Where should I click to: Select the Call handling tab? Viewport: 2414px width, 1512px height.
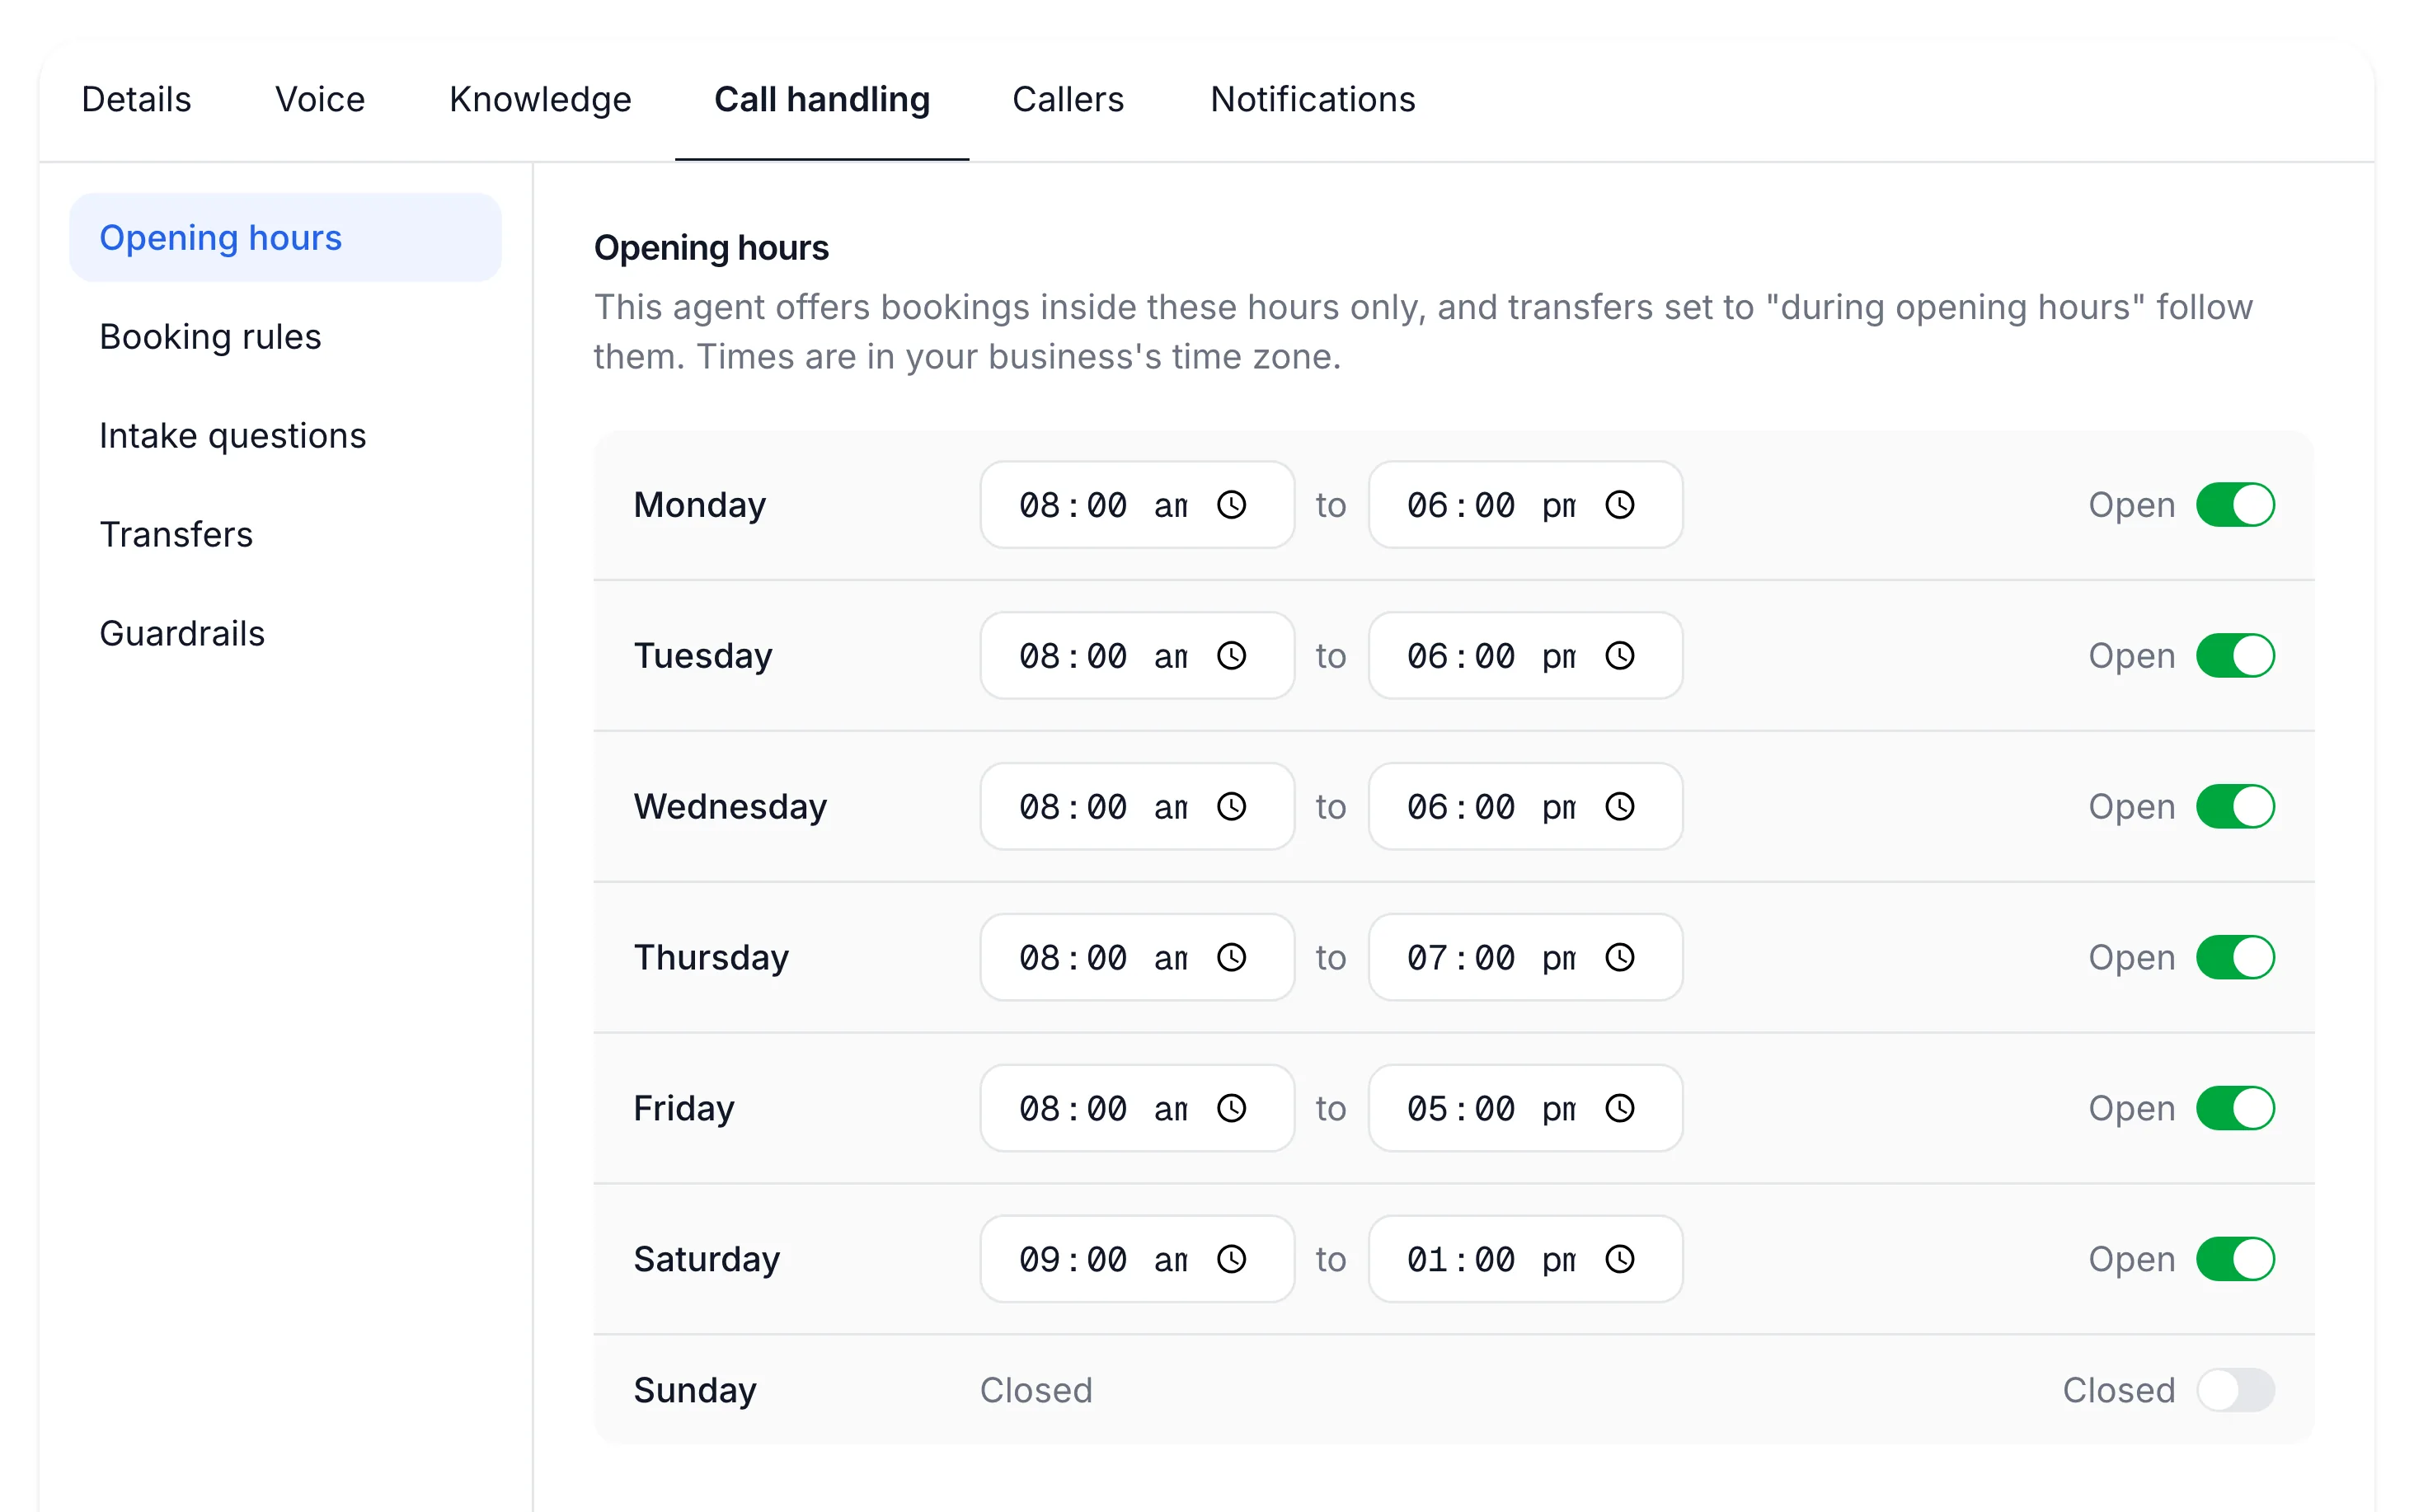tap(822, 100)
